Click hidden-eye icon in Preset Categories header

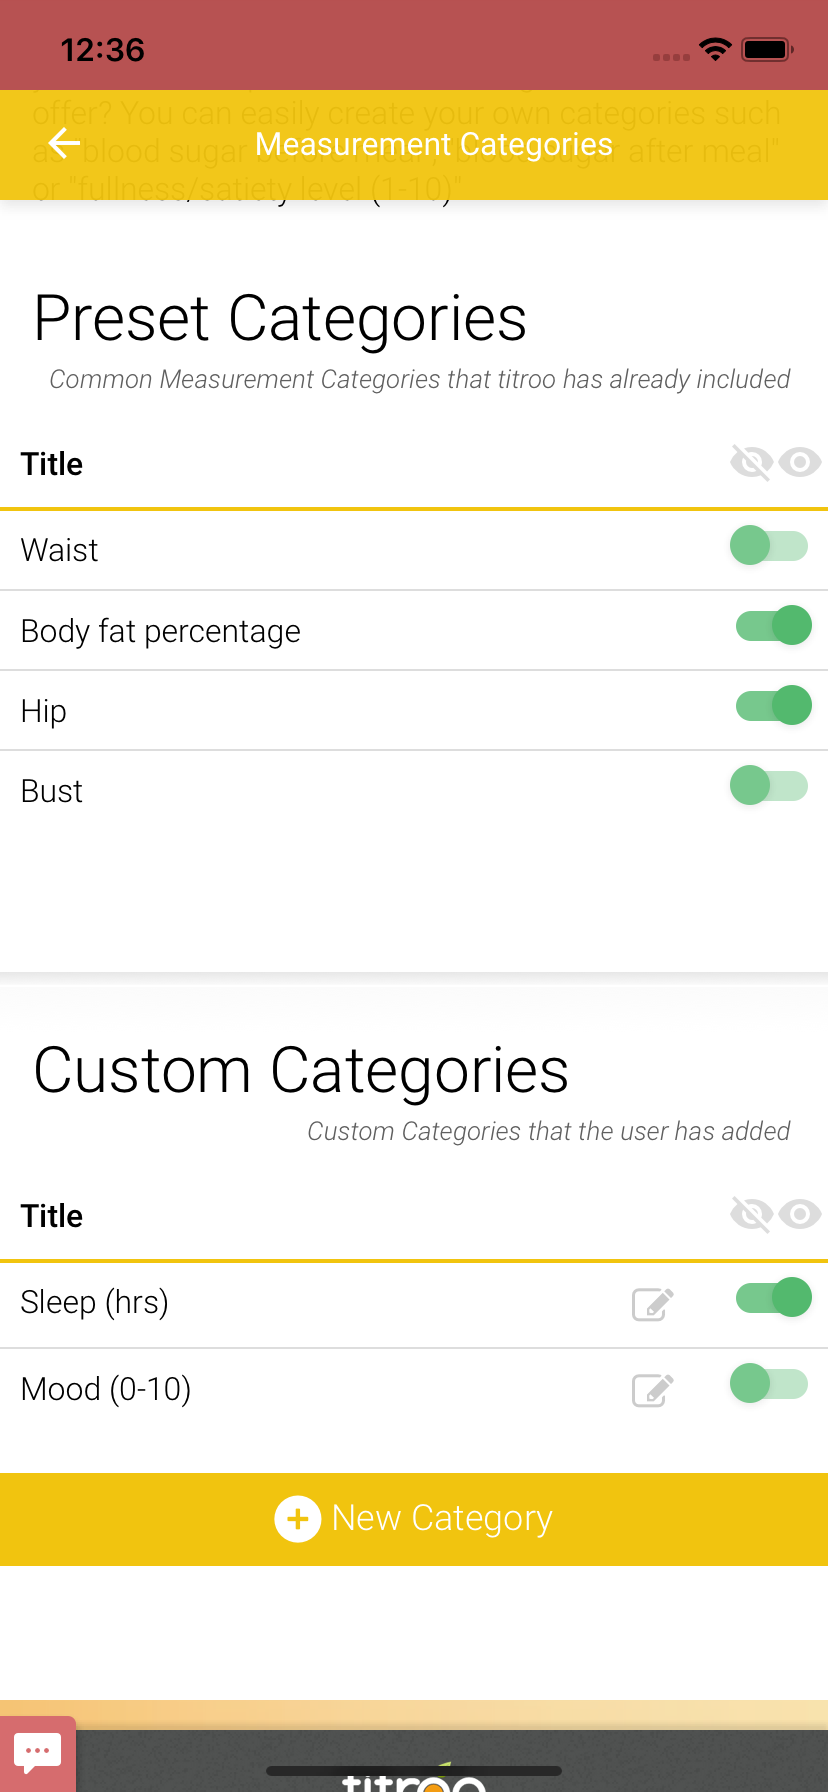[x=751, y=463]
